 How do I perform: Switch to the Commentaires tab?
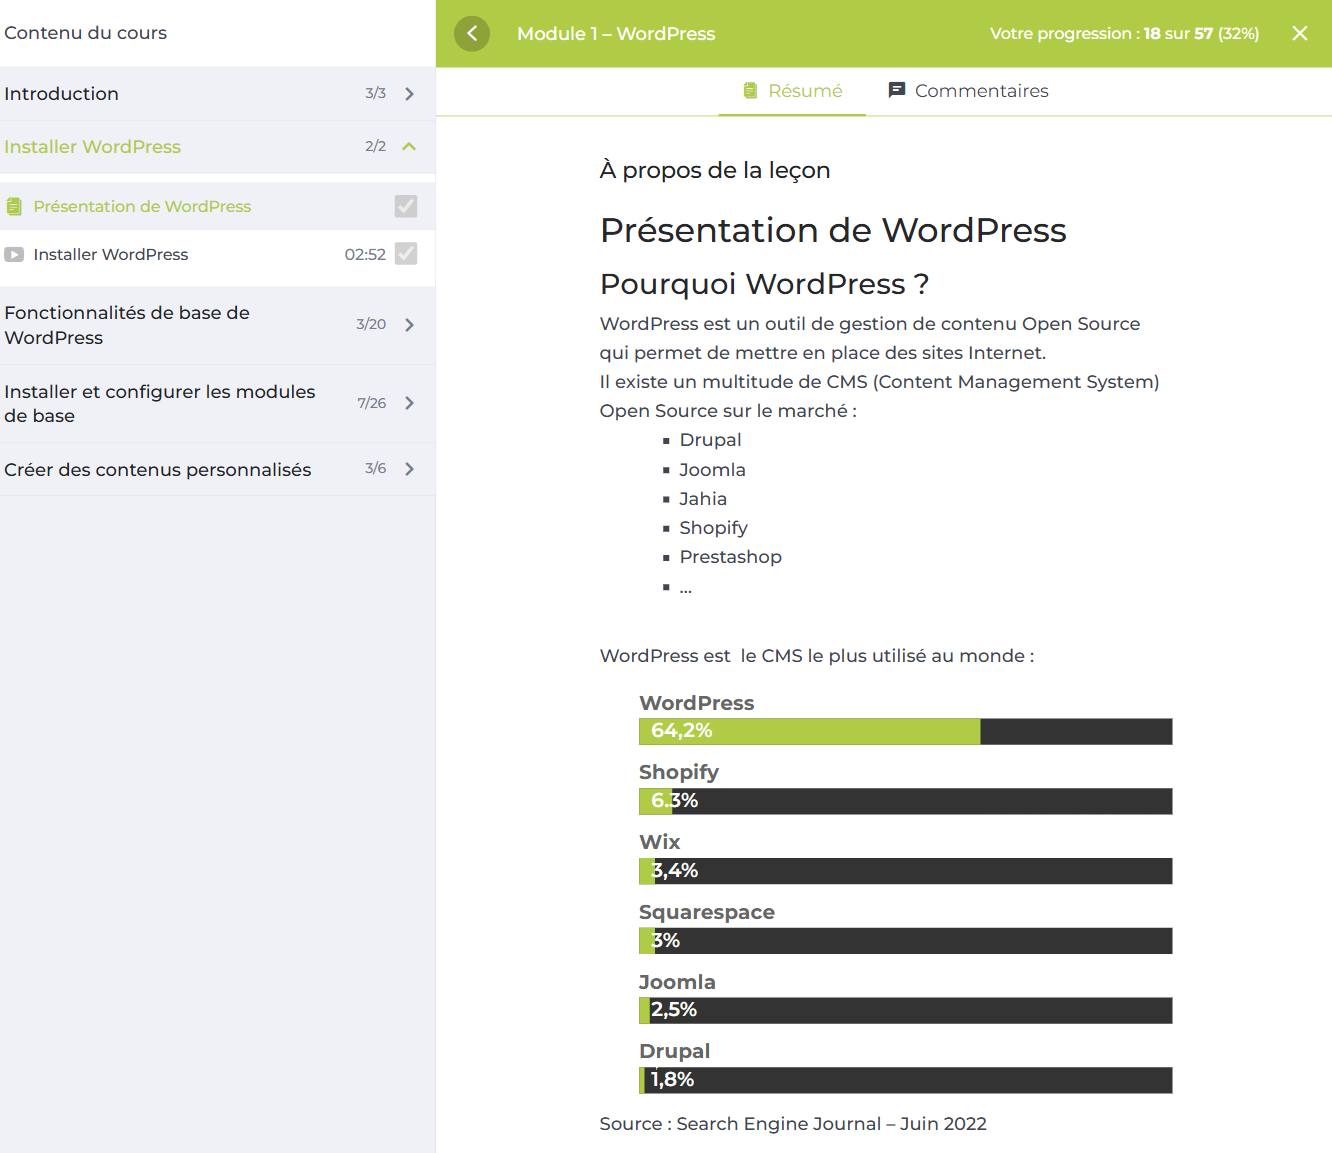tap(968, 91)
